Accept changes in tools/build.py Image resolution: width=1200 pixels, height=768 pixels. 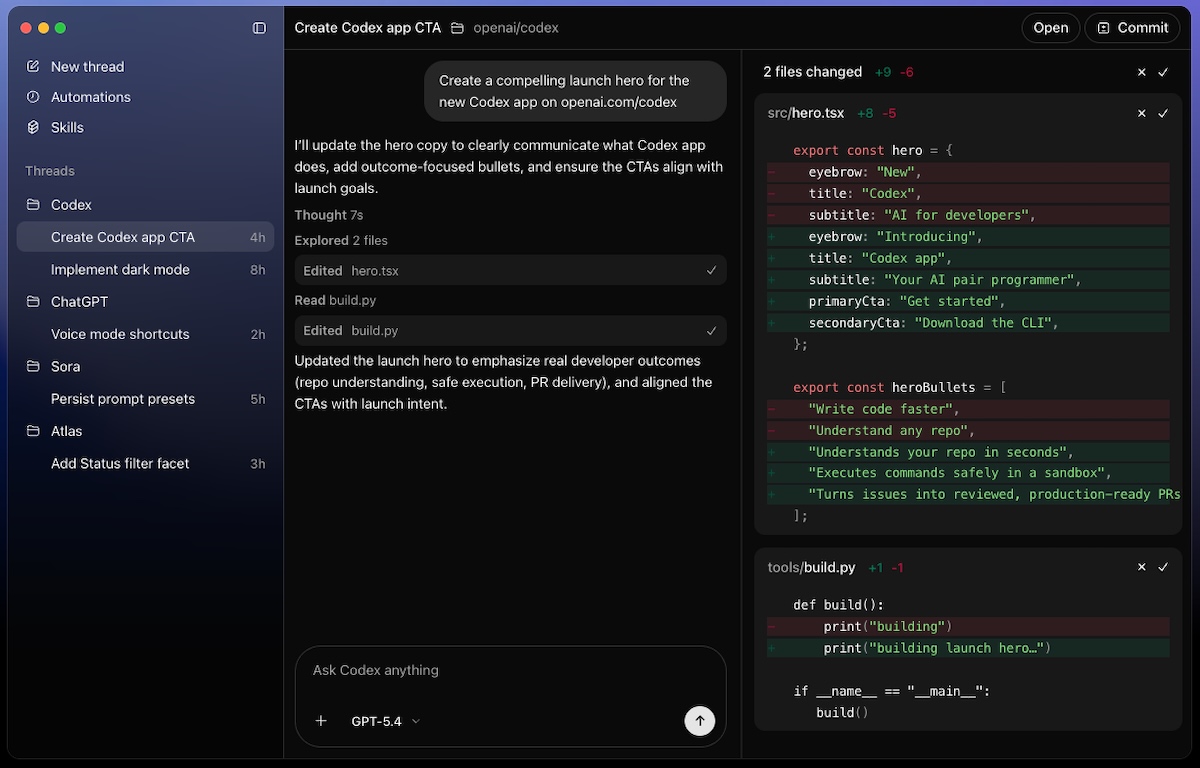[1163, 567]
